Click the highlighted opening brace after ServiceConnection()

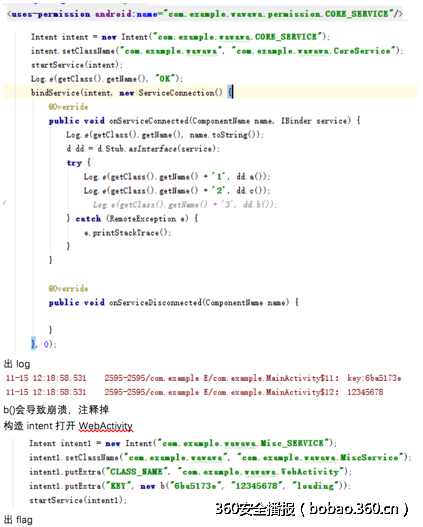(230, 92)
